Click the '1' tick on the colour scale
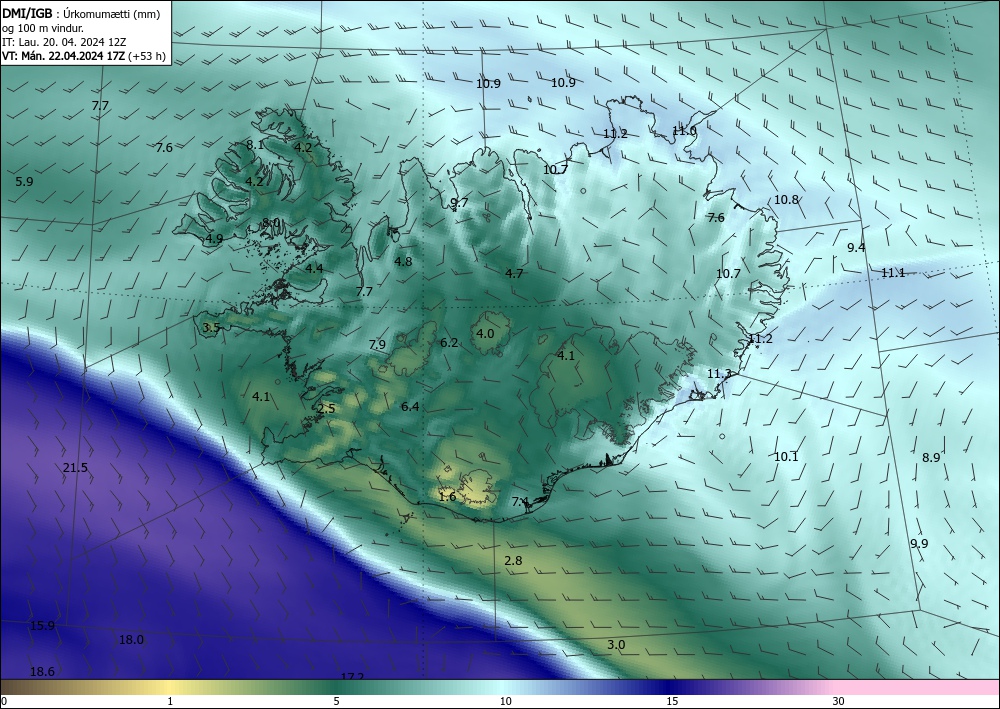Image resolution: width=1000 pixels, height=709 pixels. click(170, 701)
